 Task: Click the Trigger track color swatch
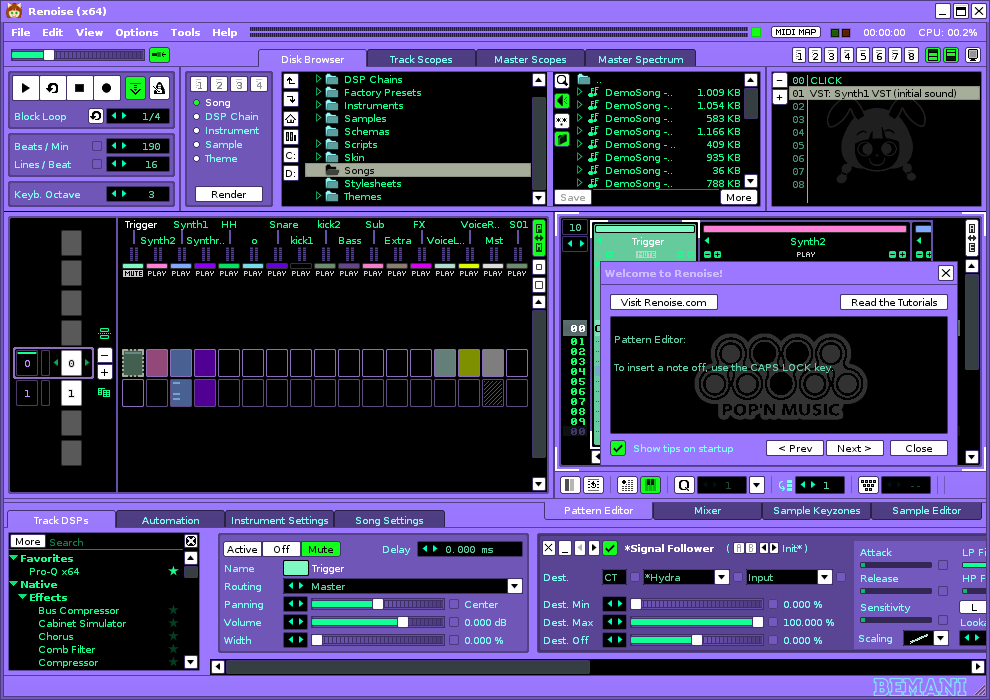pos(295,568)
